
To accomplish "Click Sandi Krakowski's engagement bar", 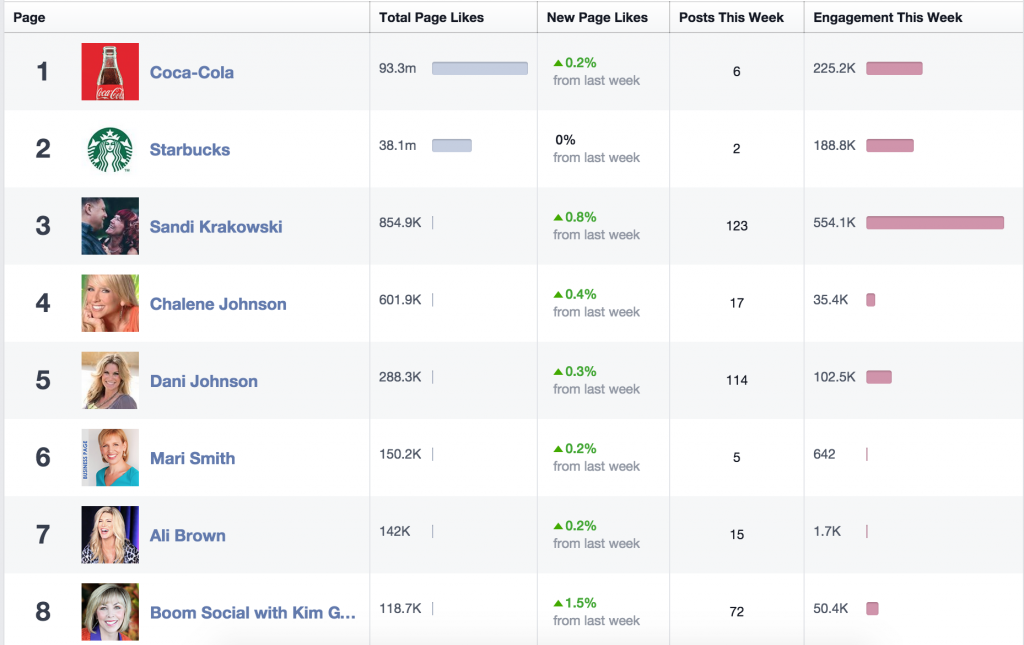I will (934, 221).
